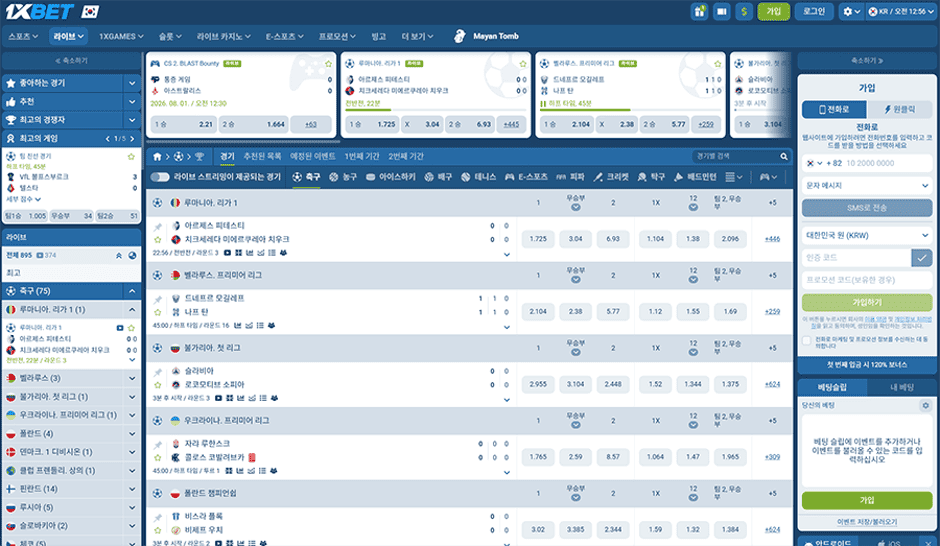This screenshot has height=546, width=940.
Task: Open the 스포츠 menu
Action: [x=23, y=36]
